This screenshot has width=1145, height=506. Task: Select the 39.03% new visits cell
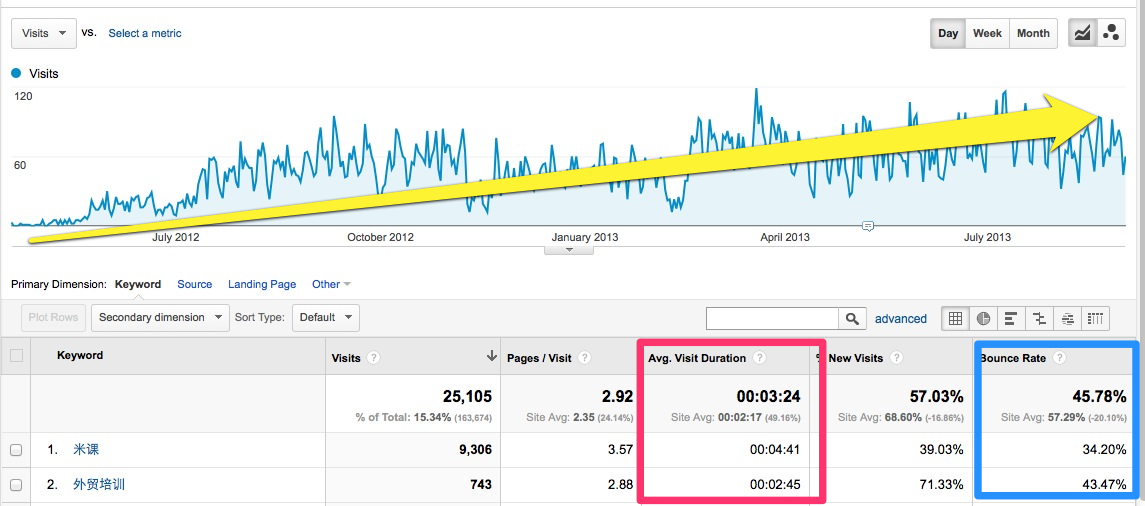(x=941, y=450)
